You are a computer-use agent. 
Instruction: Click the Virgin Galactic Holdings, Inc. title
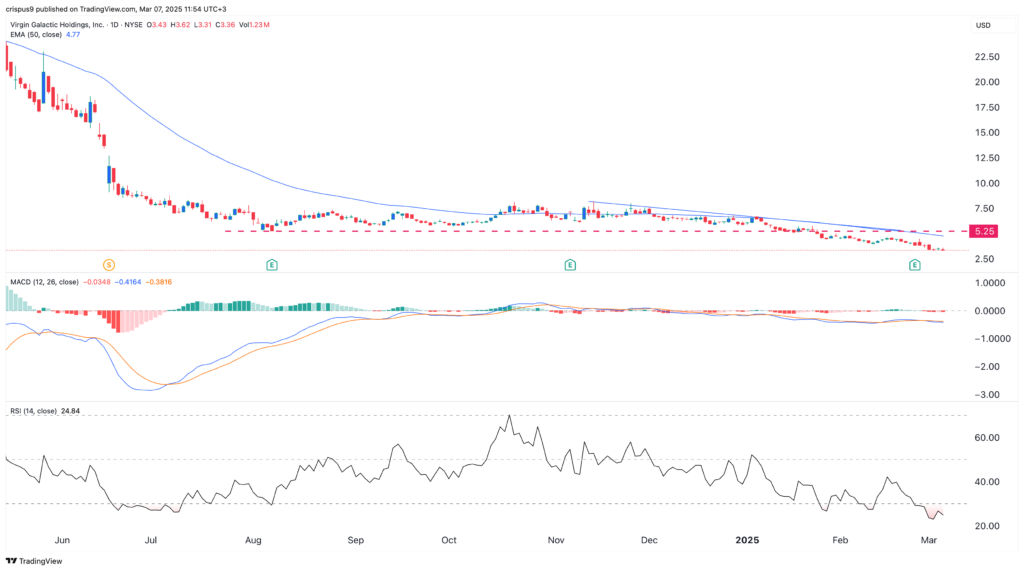pyautogui.click(x=57, y=25)
